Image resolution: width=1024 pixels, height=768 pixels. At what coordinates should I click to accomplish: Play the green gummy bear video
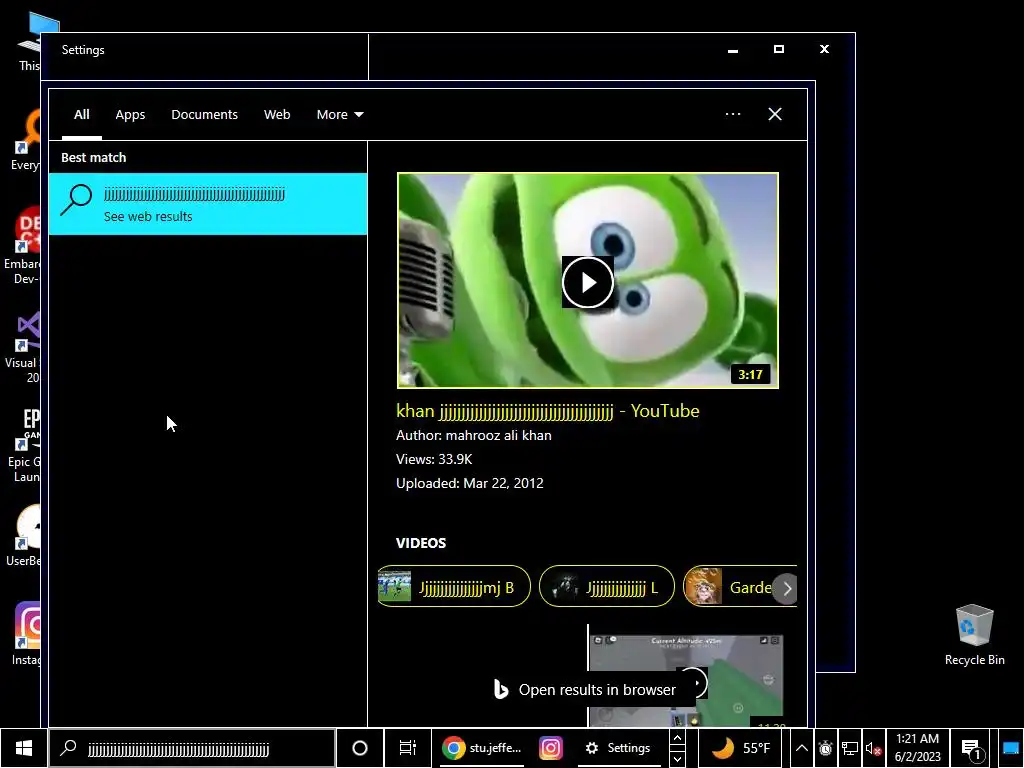(x=588, y=281)
